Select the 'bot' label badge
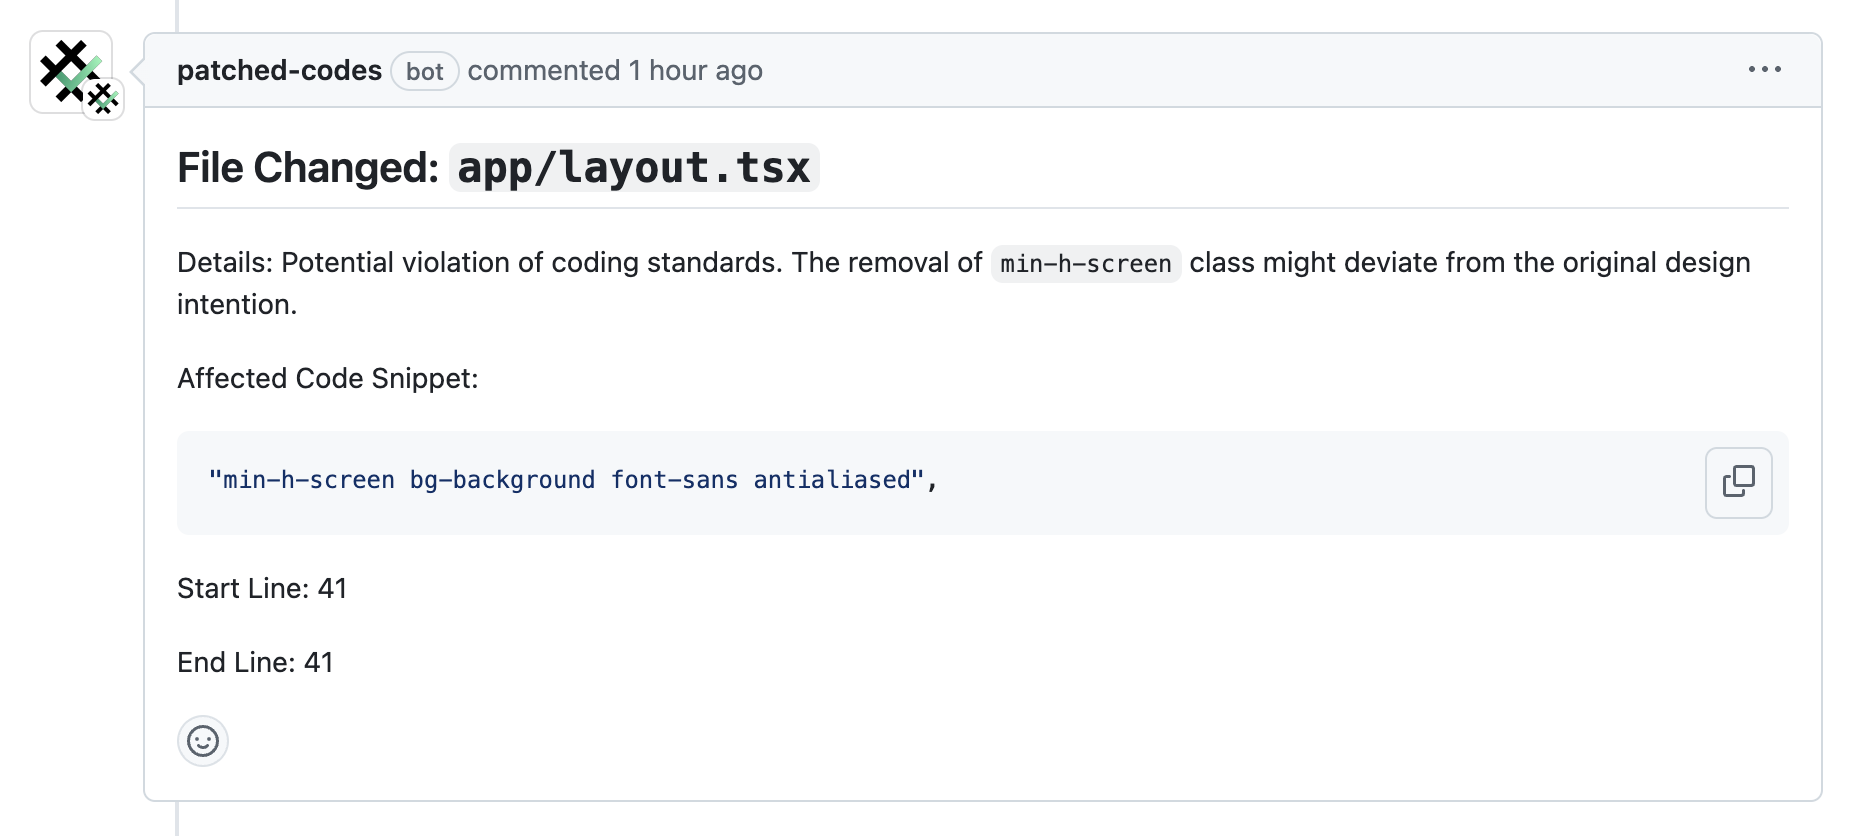 point(425,71)
